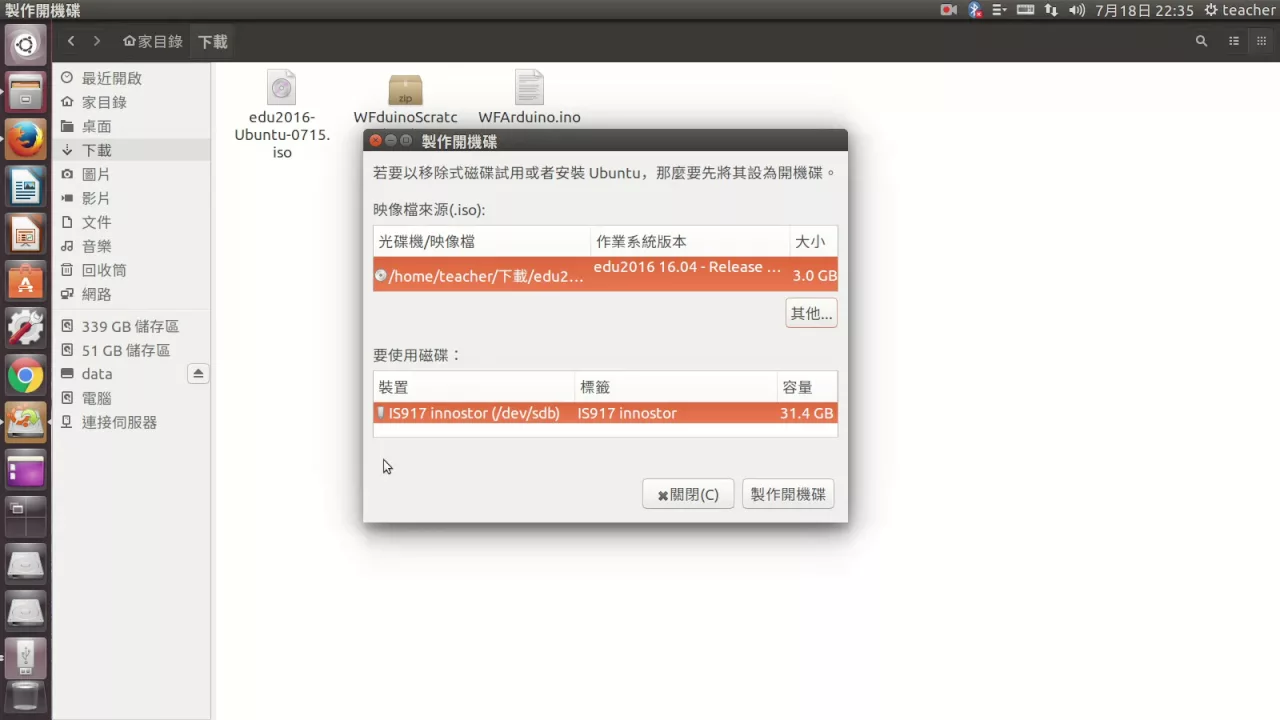Select WFArduino.ino file

[x=529, y=98]
